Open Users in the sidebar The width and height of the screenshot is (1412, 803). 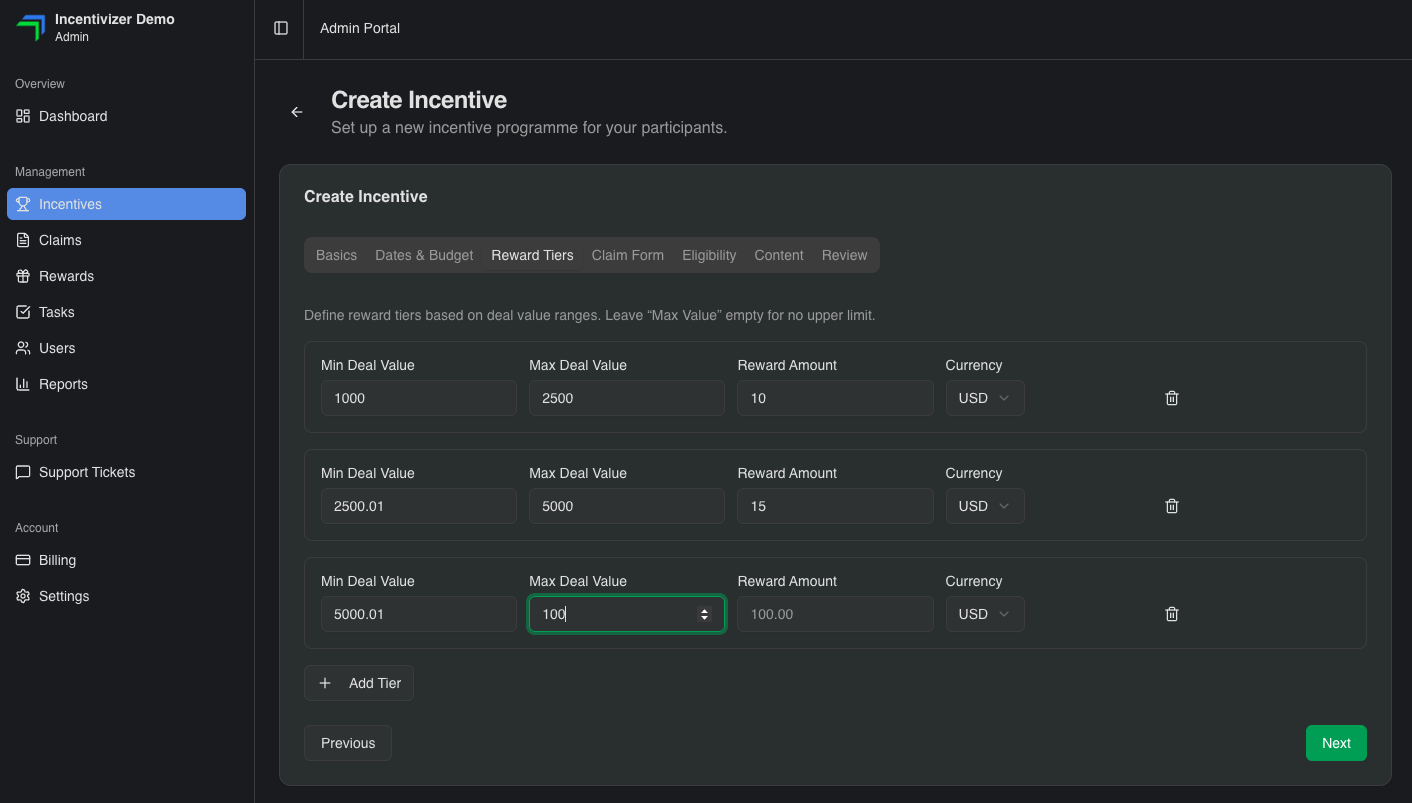click(x=126, y=348)
